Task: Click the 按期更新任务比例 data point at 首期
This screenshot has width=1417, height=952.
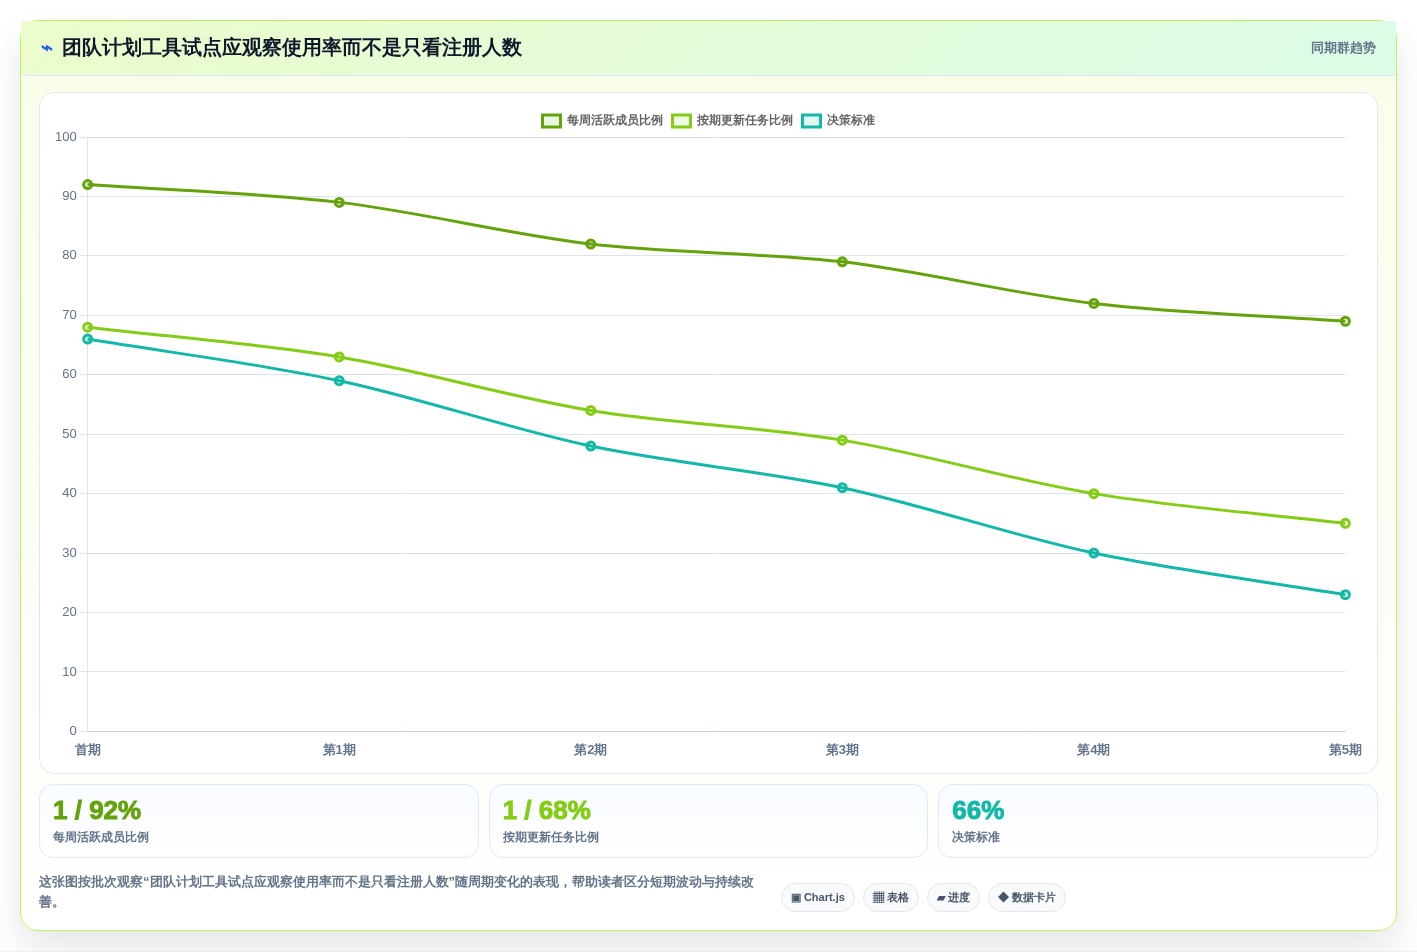Action: pyautogui.click(x=88, y=327)
